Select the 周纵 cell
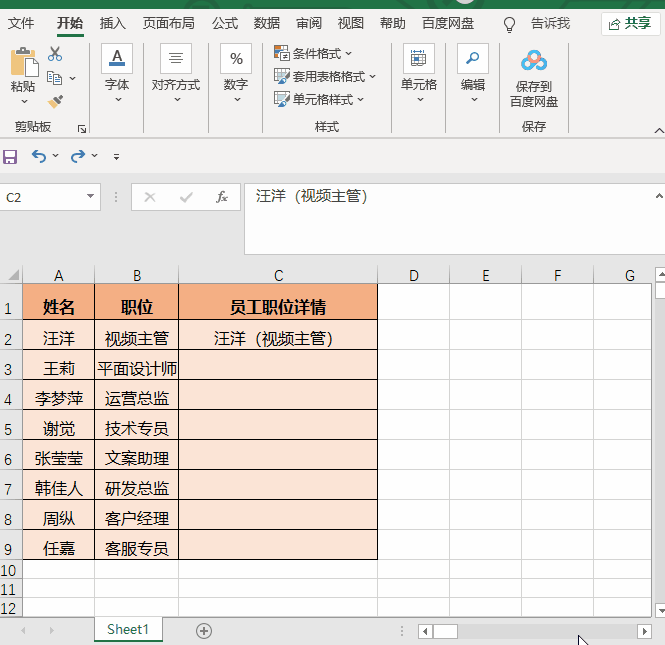665x645 pixels. [59, 515]
